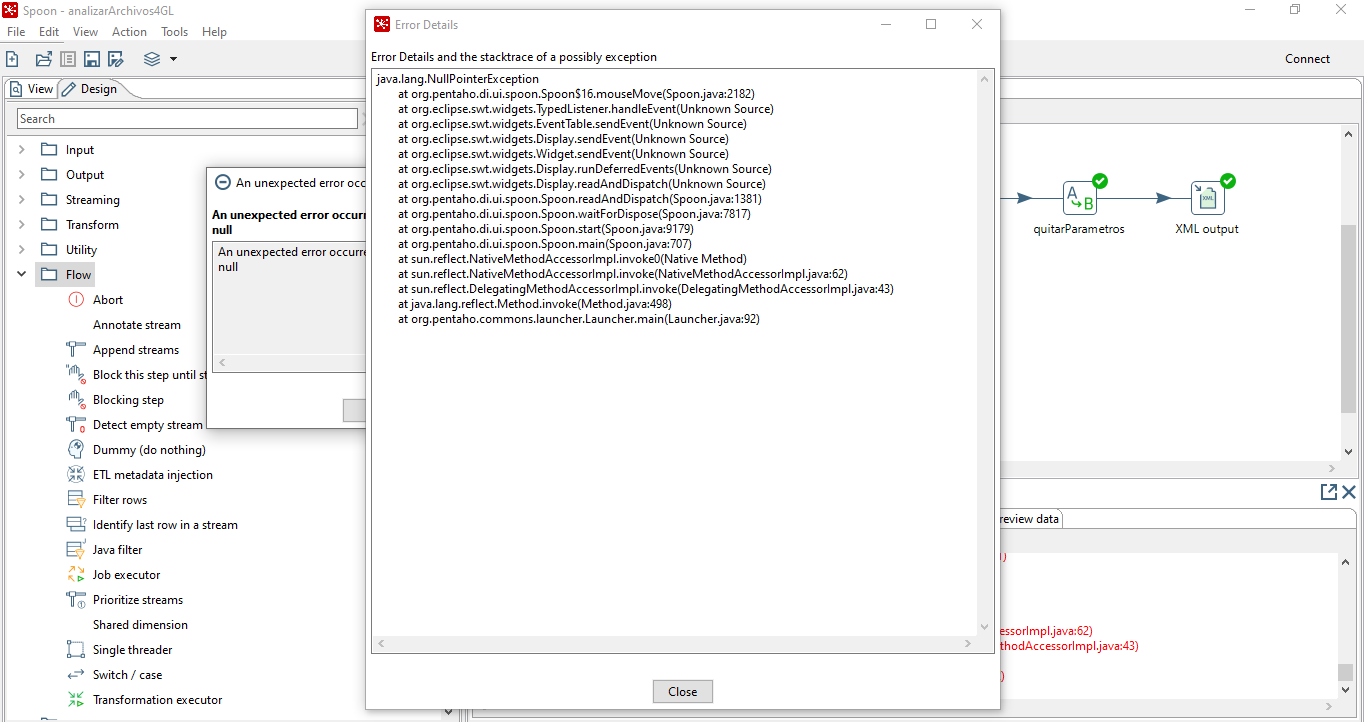Click the stacktrace horizontal scrollbar right arrow
The image size is (1364, 722).
[x=968, y=645]
